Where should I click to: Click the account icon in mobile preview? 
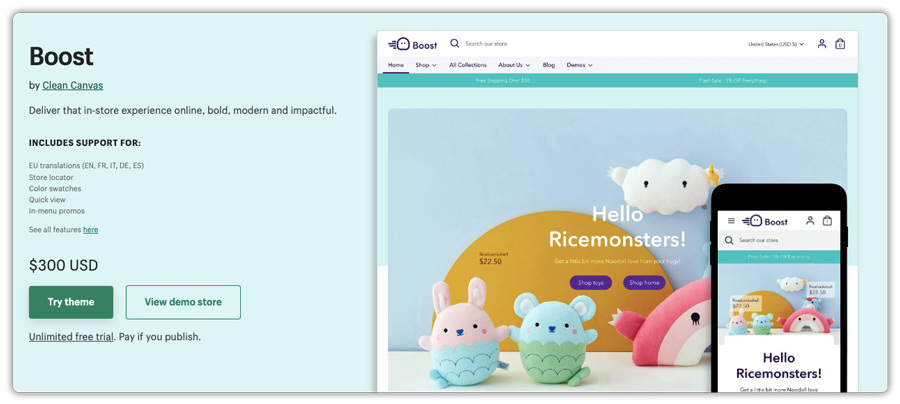(810, 220)
